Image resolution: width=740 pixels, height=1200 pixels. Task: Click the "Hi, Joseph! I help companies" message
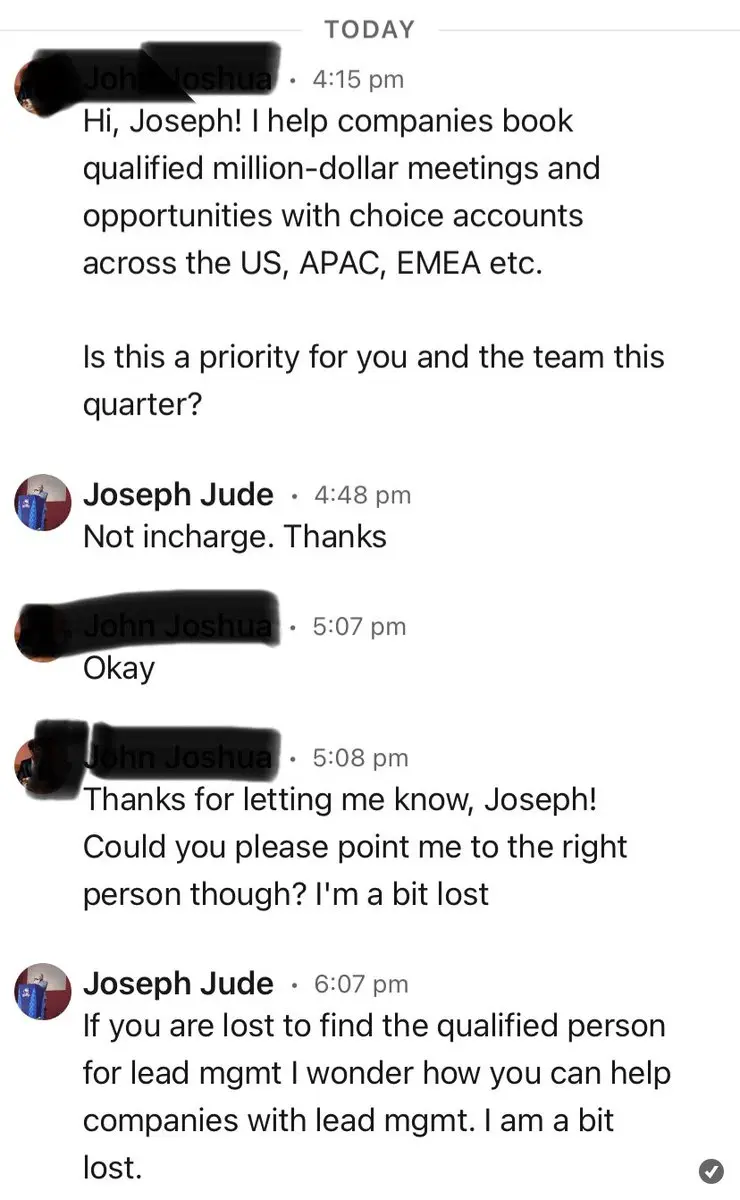coord(340,192)
